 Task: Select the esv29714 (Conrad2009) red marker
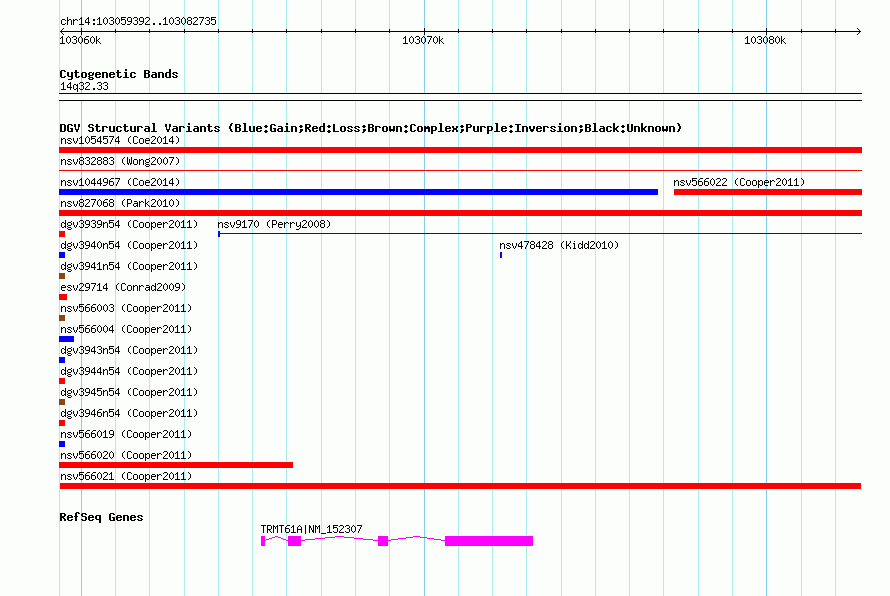click(x=63, y=297)
